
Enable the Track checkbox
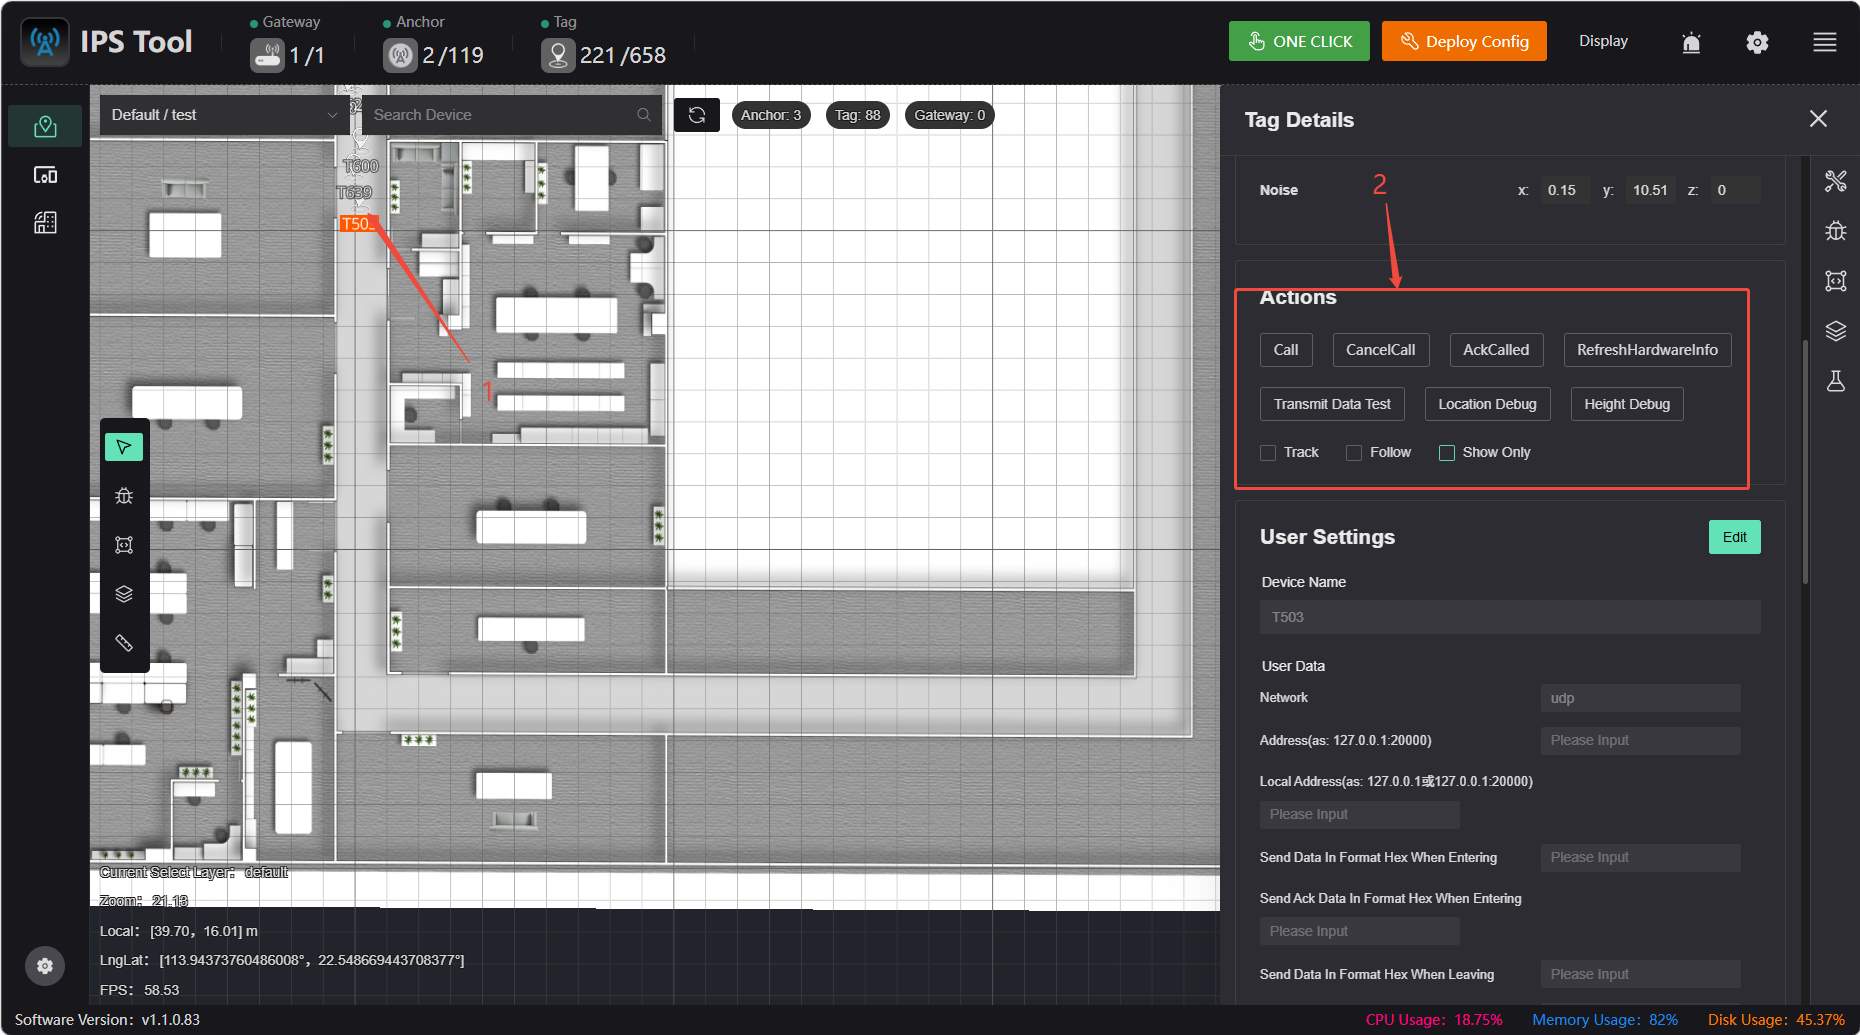click(x=1268, y=453)
